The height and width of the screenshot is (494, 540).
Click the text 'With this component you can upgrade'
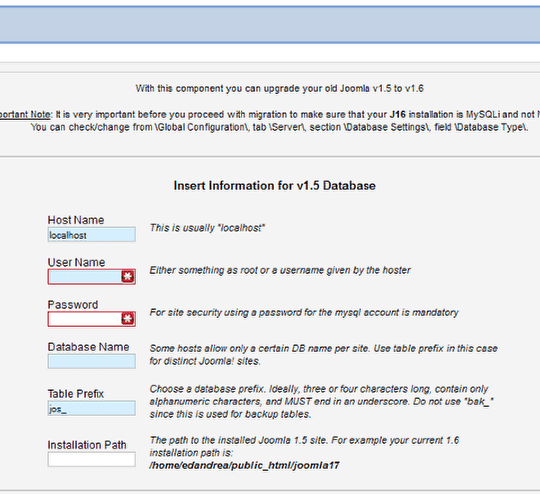click(x=279, y=89)
